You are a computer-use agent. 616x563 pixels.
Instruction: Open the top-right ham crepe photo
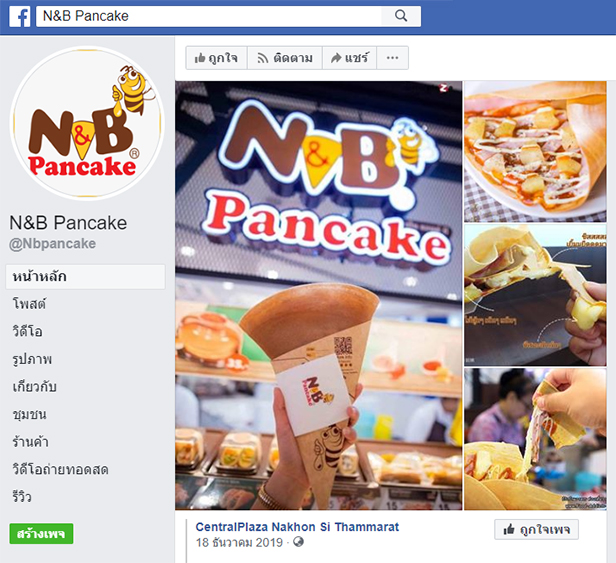click(x=535, y=152)
